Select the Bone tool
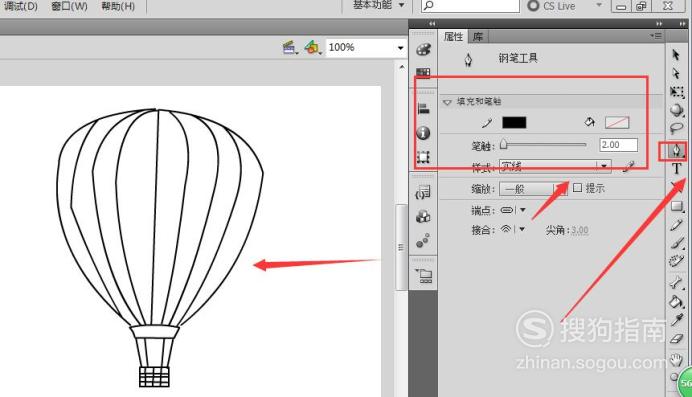Screen dimensions: 692x397 (x=677, y=282)
